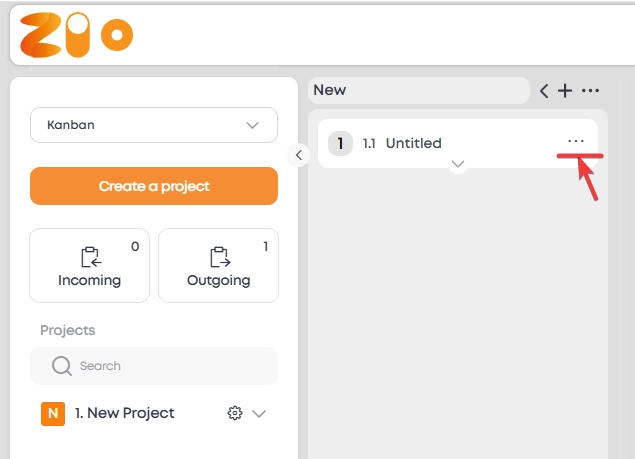Select the 1. New Project item
635x459 pixels.
coord(125,413)
